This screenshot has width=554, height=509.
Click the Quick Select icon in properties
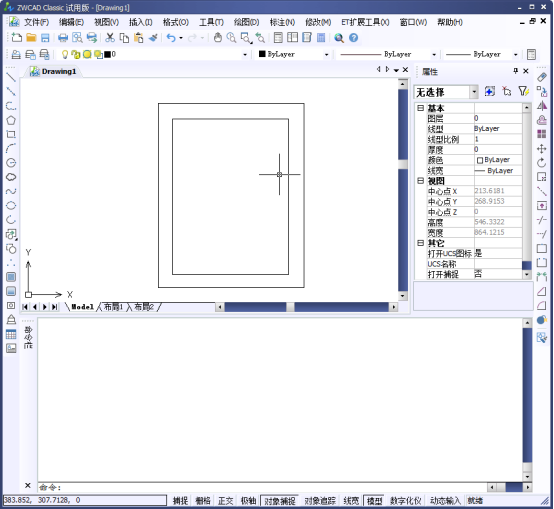(x=523, y=91)
